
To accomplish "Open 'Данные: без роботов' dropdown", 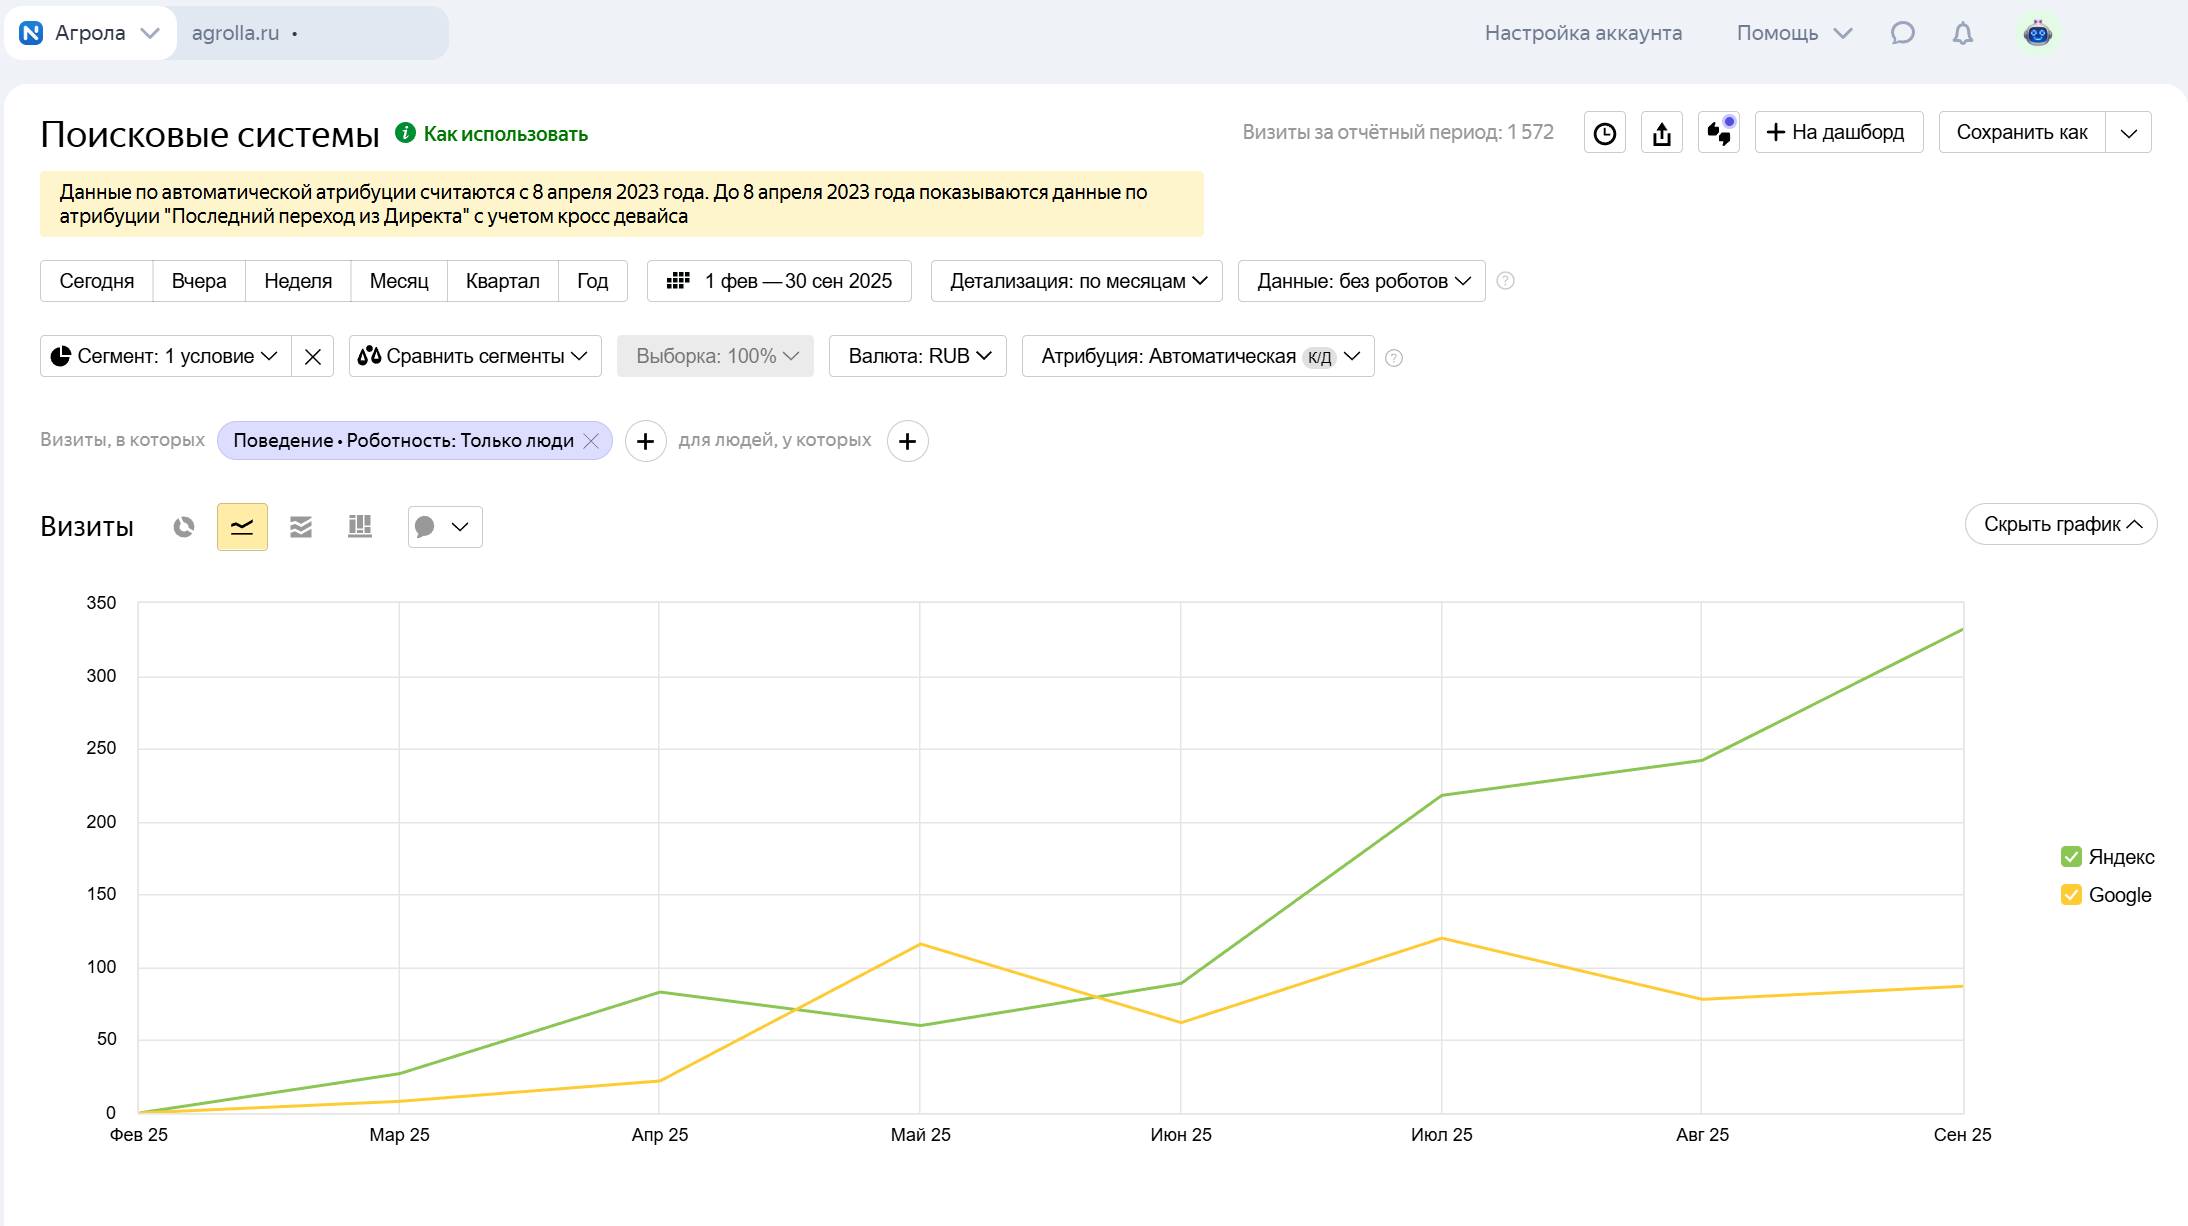I will (1361, 281).
